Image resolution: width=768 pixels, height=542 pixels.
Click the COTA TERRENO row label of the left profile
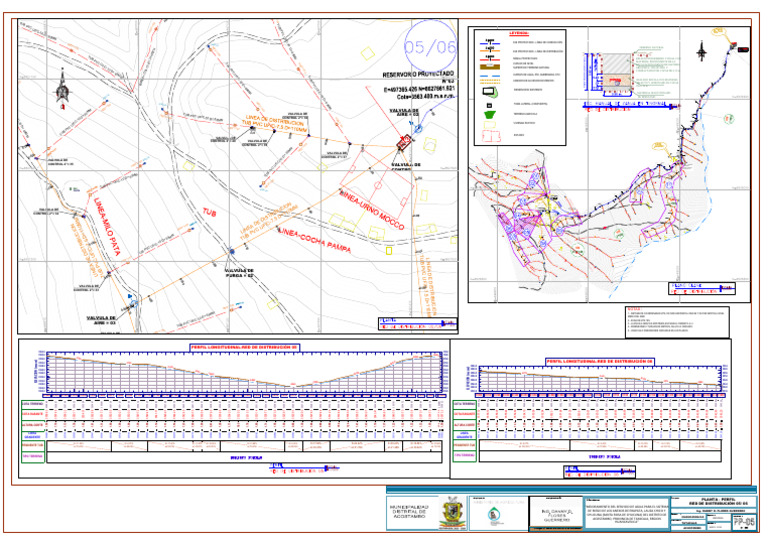(x=32, y=404)
